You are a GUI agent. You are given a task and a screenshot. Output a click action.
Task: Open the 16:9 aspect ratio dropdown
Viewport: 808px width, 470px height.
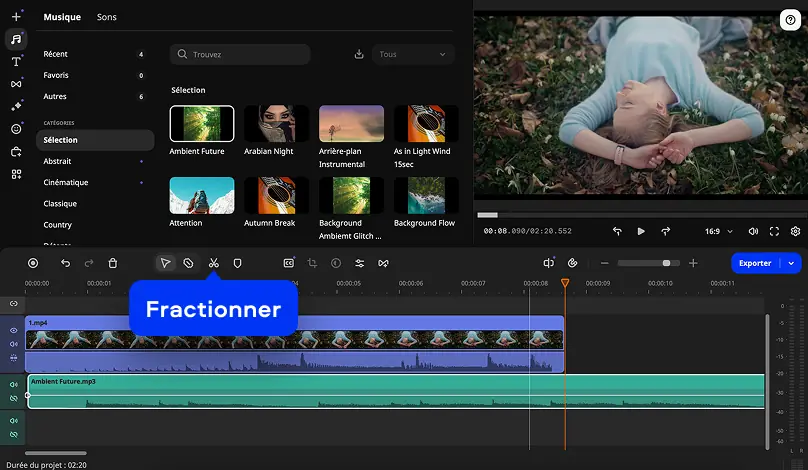(718, 231)
